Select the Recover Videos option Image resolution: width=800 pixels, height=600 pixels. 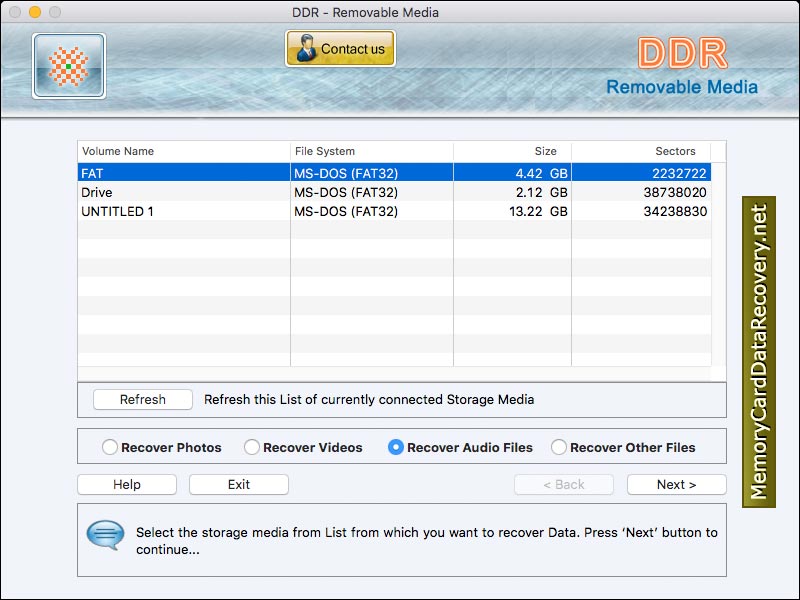click(253, 448)
